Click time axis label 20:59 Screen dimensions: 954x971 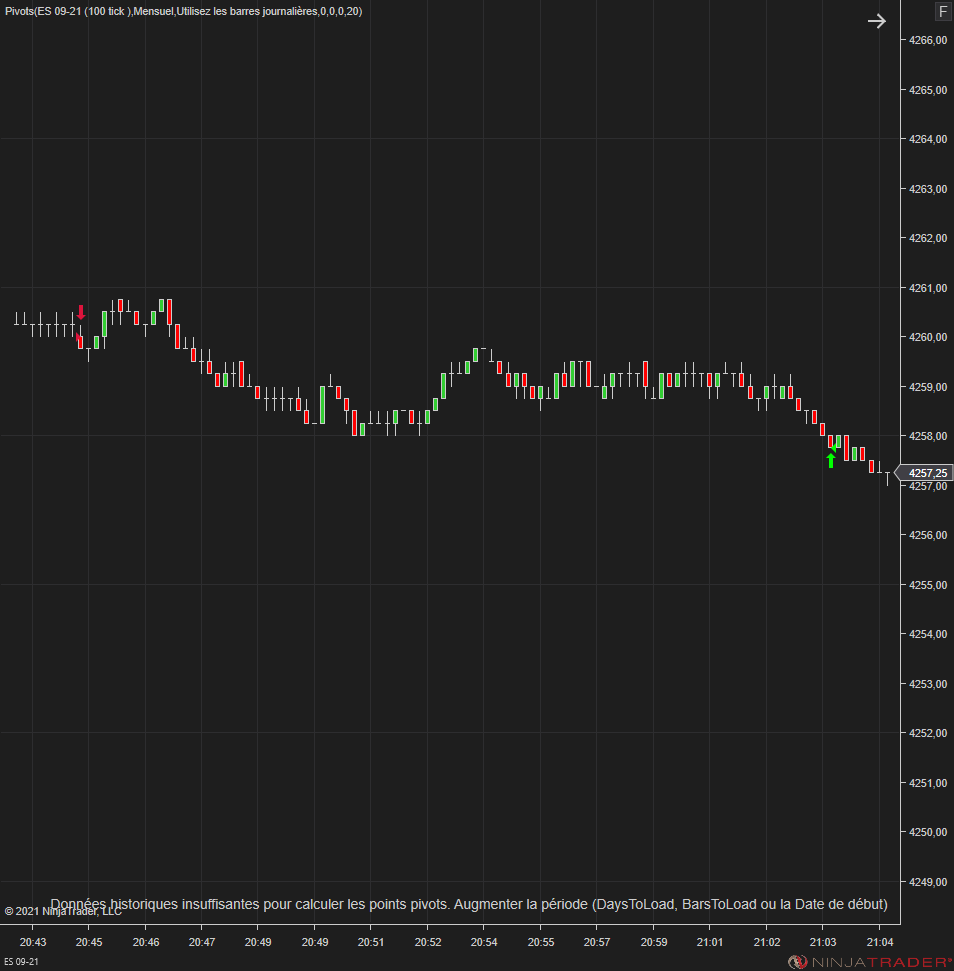[x=654, y=942]
